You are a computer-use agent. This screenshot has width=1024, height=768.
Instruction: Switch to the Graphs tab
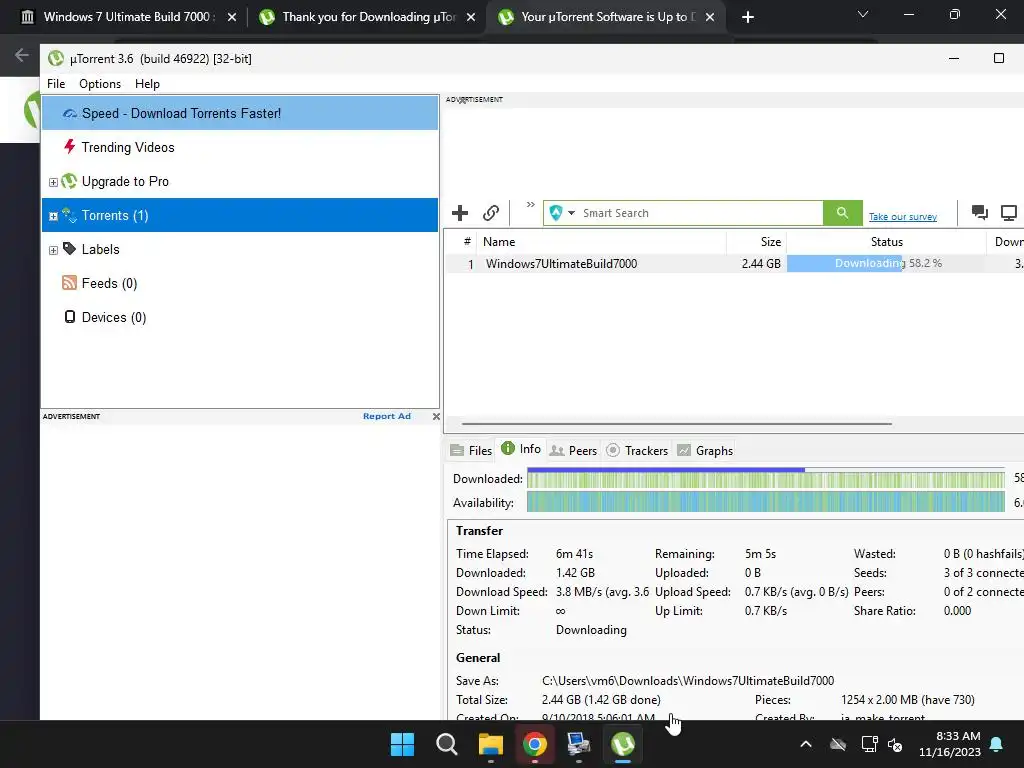click(705, 451)
